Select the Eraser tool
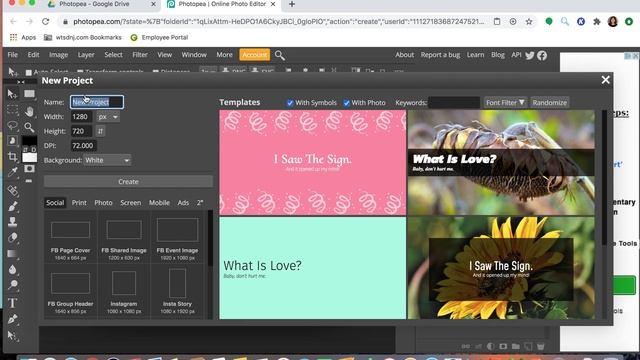The image size is (640, 360). [12, 238]
